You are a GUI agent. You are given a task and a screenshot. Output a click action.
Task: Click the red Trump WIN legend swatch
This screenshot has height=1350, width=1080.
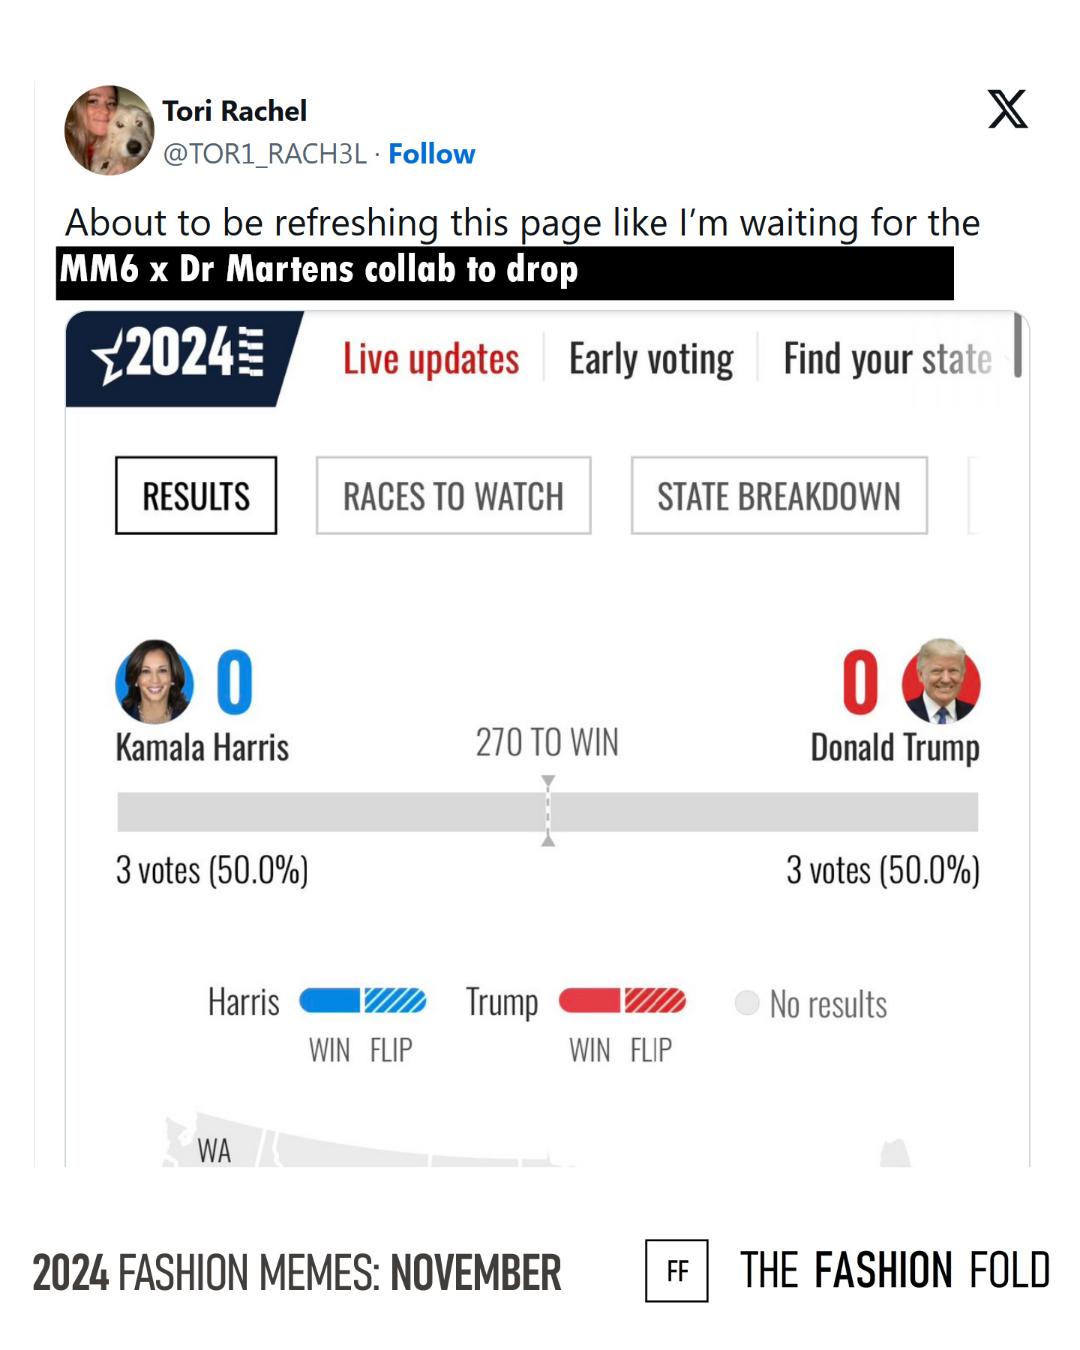coord(589,1000)
